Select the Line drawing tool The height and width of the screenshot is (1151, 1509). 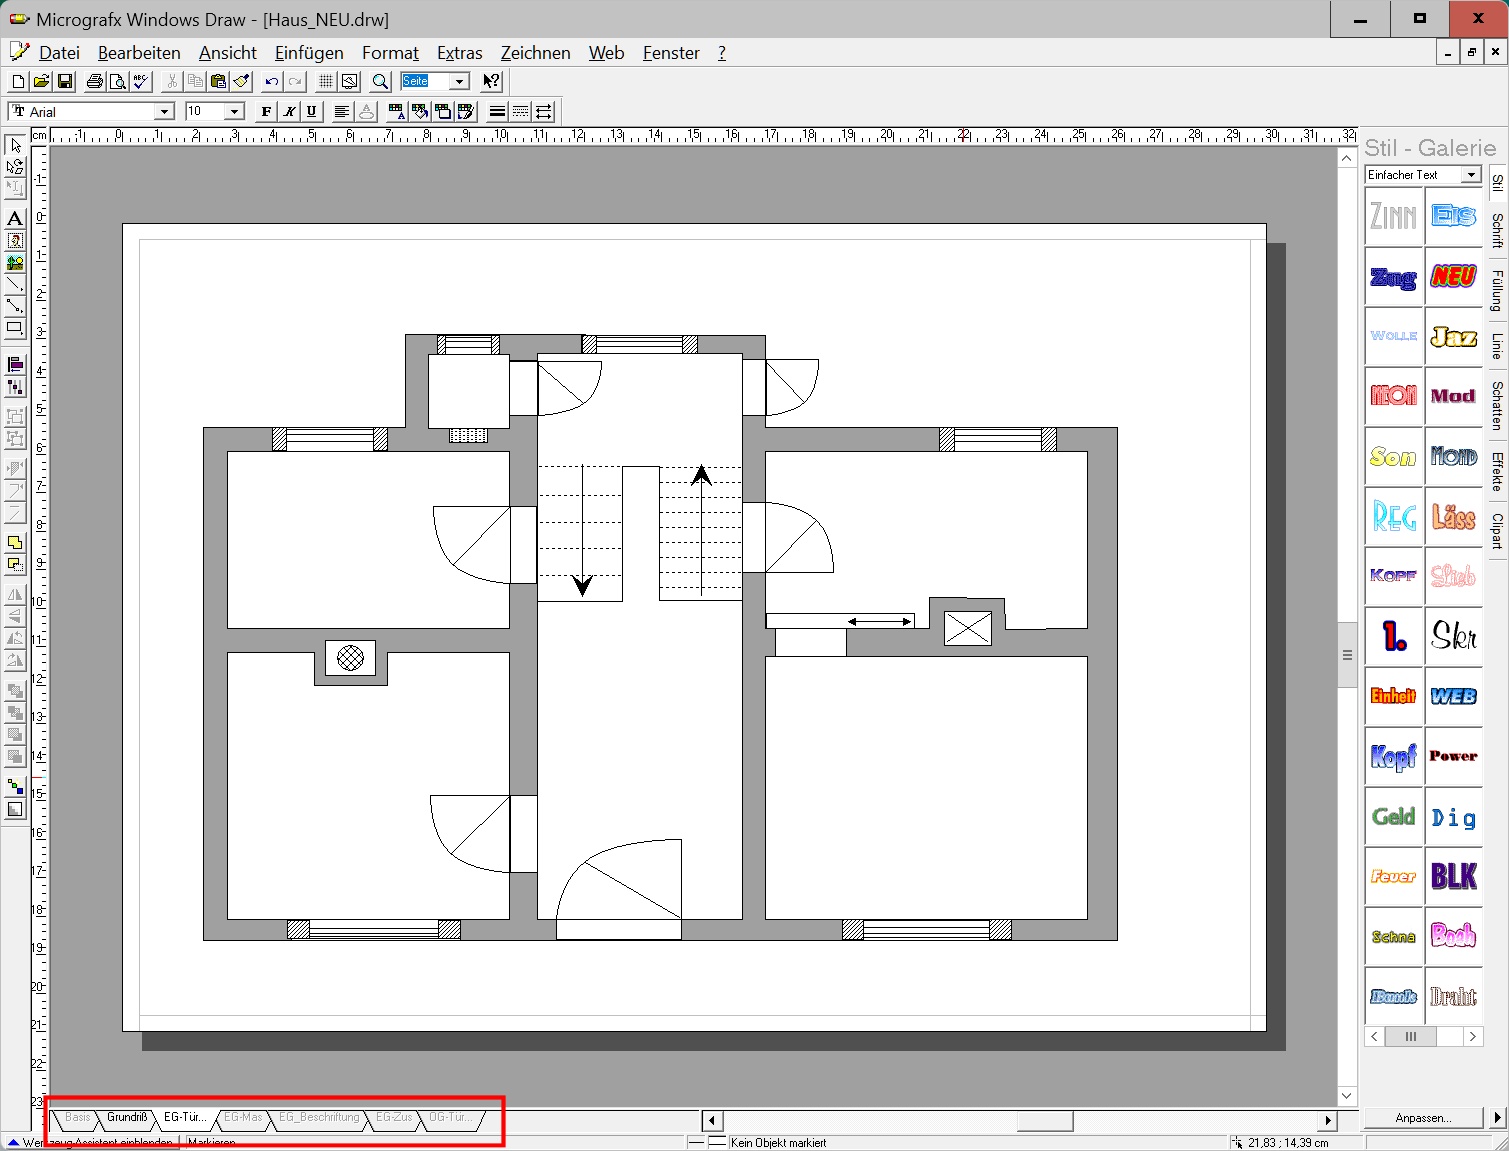[15, 284]
